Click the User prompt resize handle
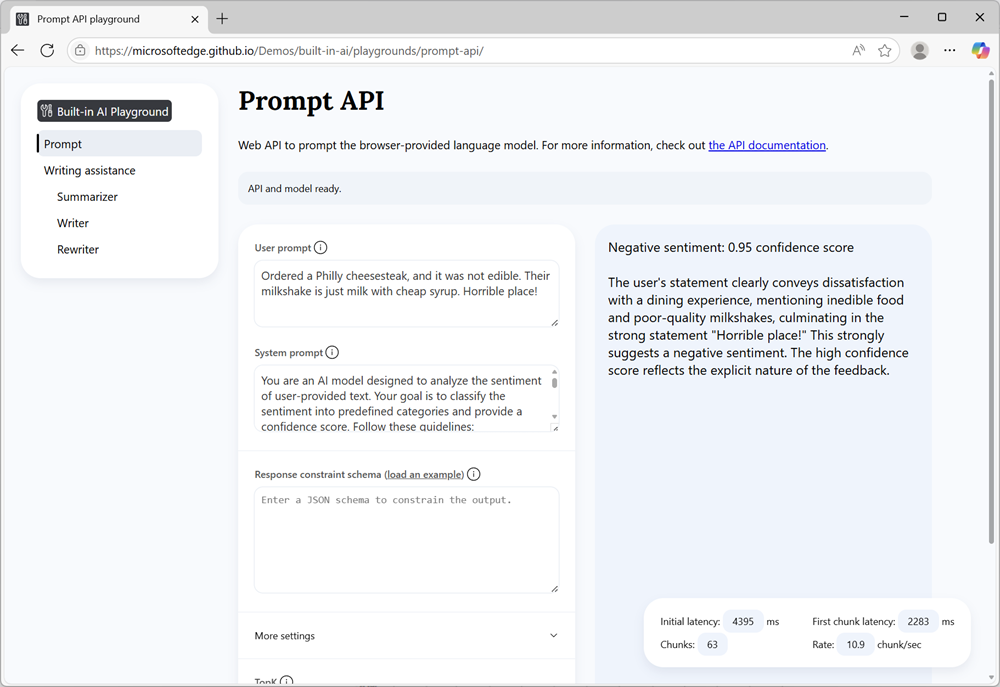The height and width of the screenshot is (687, 1000). point(554,323)
